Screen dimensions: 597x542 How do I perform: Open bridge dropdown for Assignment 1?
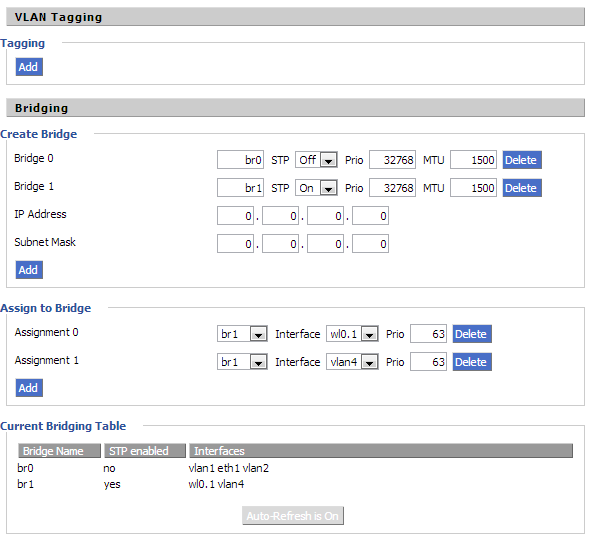coord(242,362)
